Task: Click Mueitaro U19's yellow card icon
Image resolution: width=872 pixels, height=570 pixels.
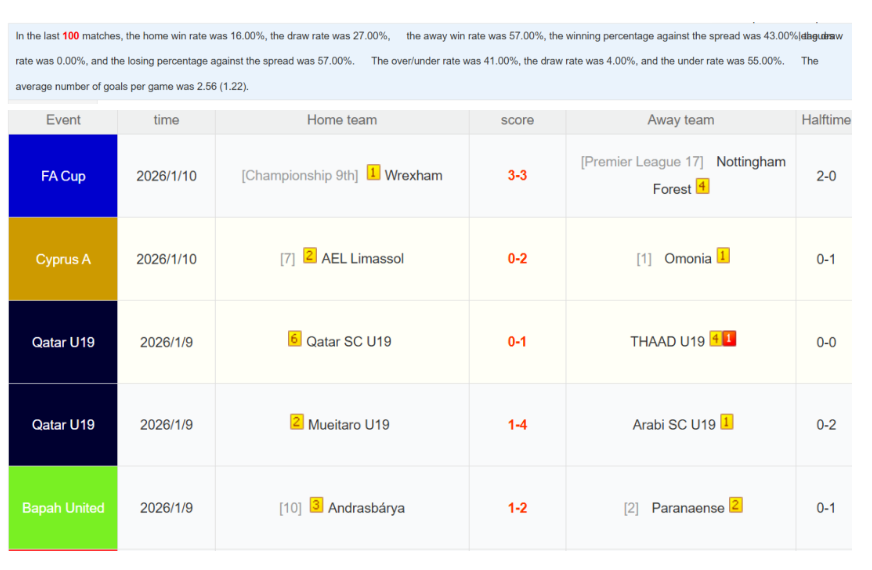Action: click(x=296, y=421)
